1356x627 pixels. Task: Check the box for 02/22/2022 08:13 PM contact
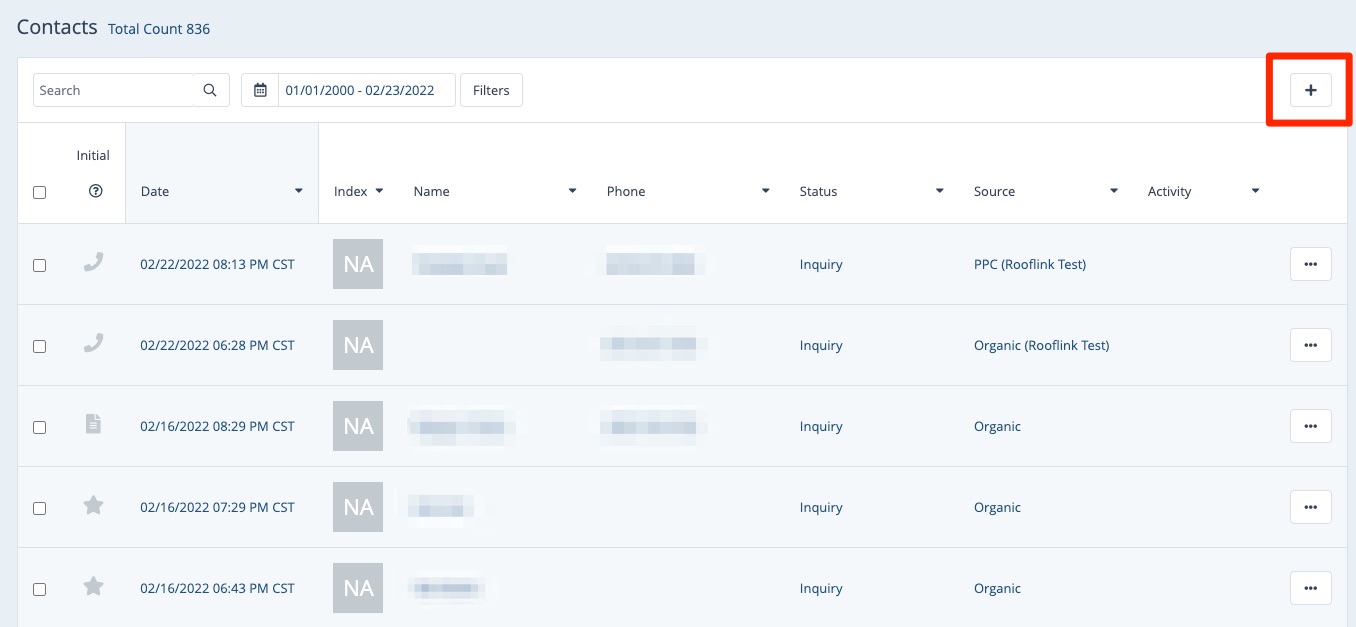click(40, 265)
